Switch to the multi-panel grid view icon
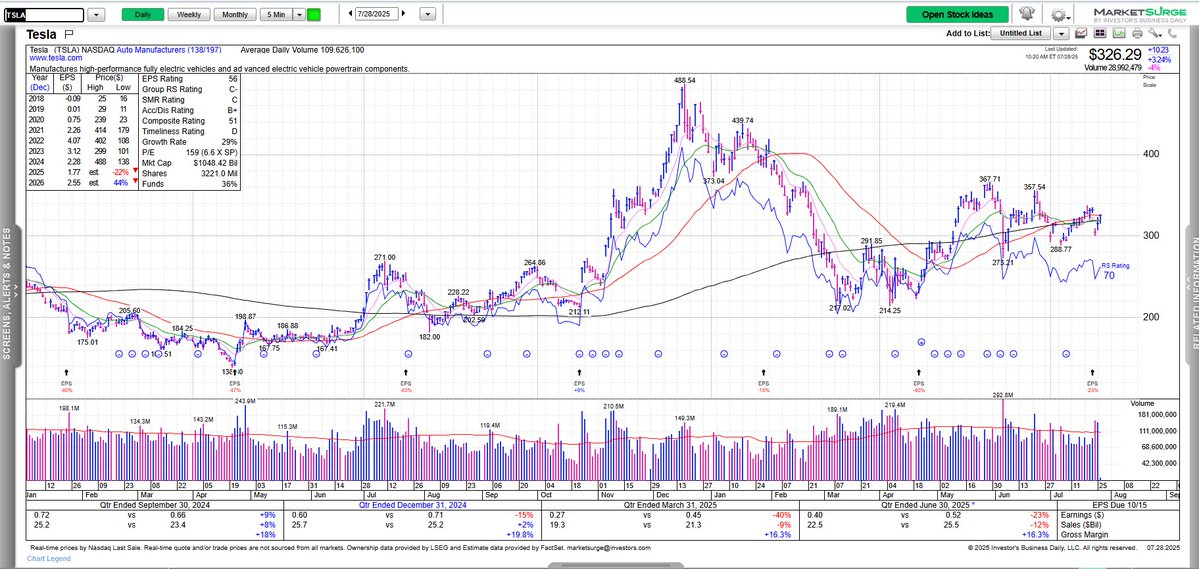Screen dimensions: 1199x569 click(x=1100, y=33)
